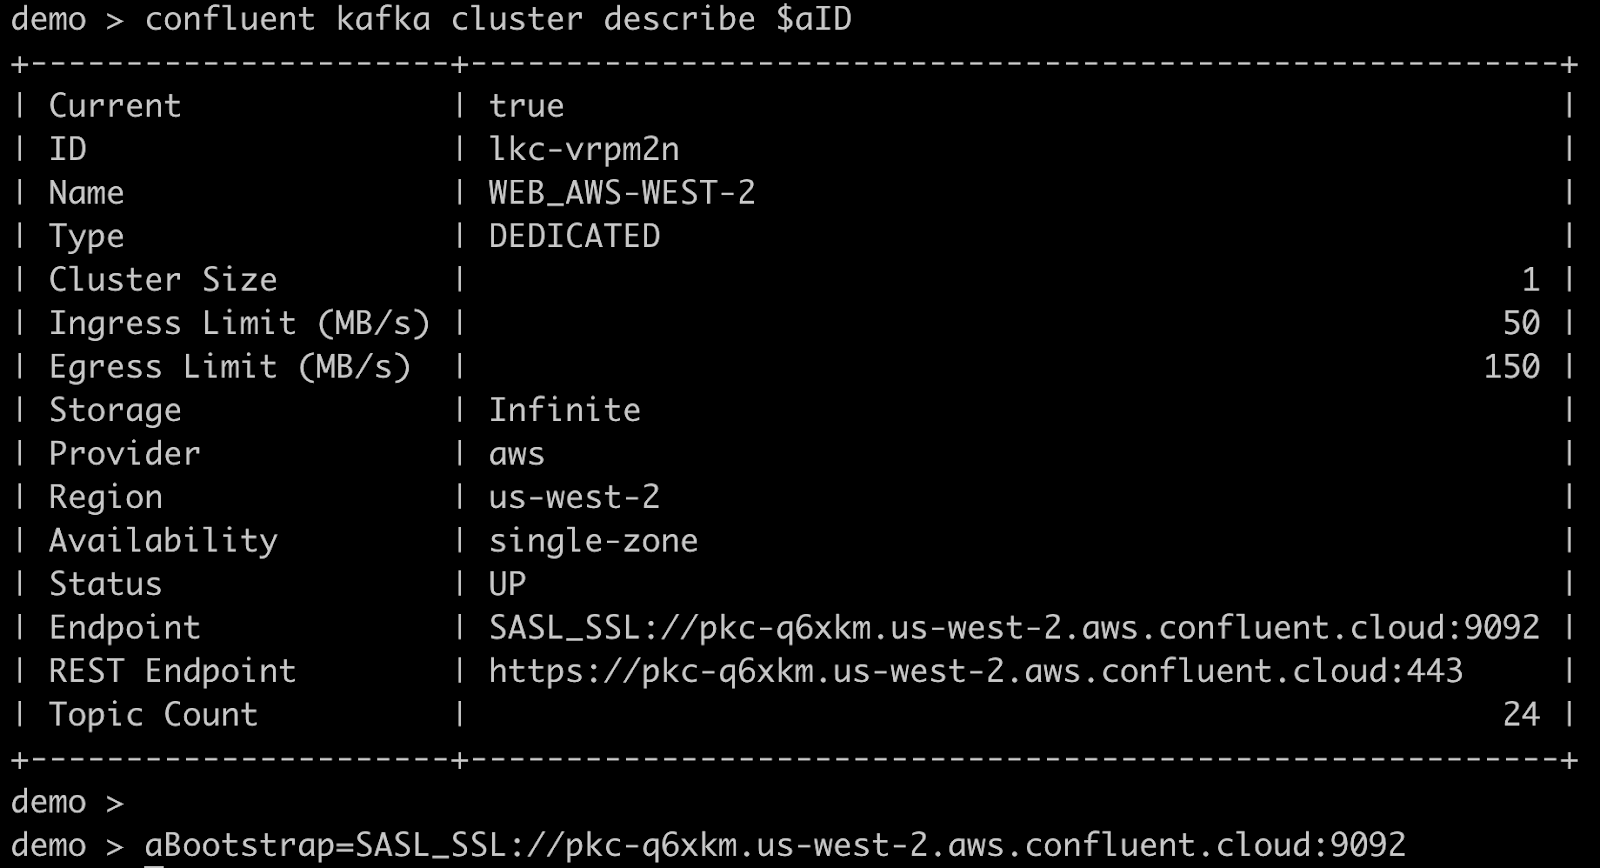The height and width of the screenshot is (868, 1600).
Task: Click the cluster name WEB_AWS-WEST-2
Action: pos(621,192)
